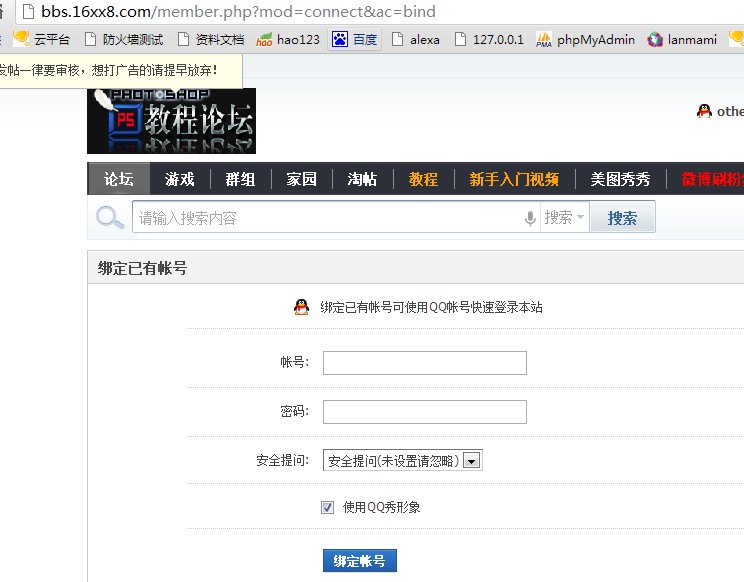Click the 绑定帐号 button
The image size is (744, 582).
coord(360,561)
